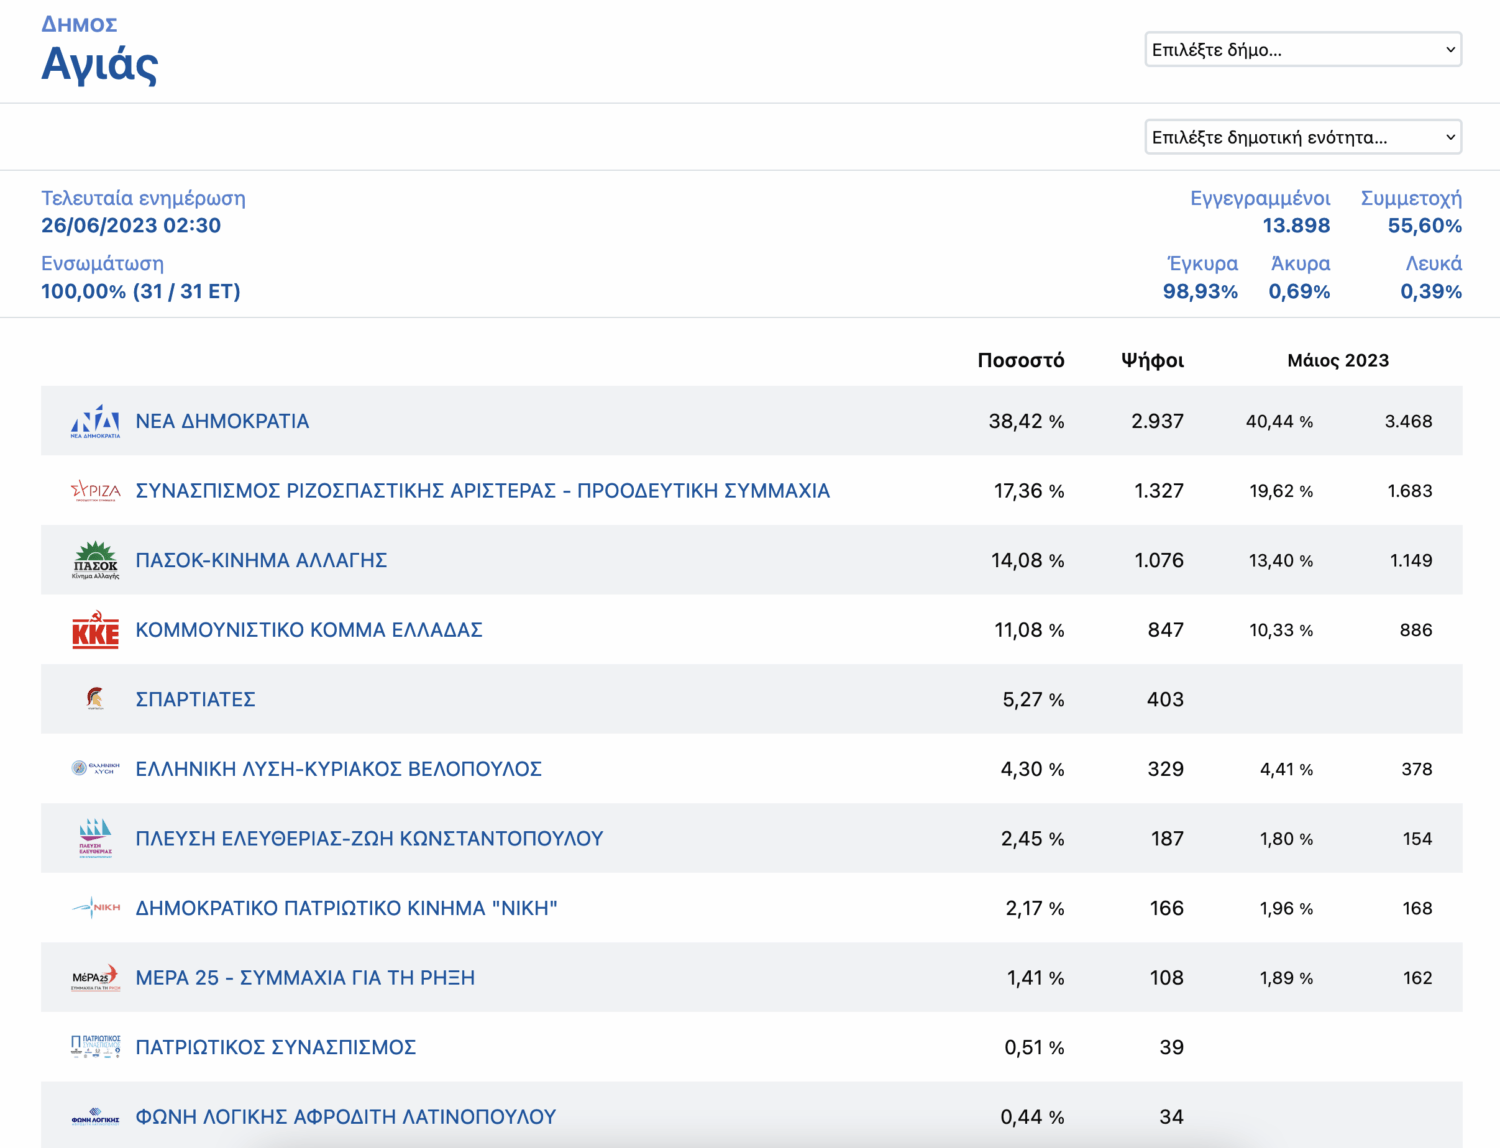Click the Άκυρα label
1500x1148 pixels.
[x=1300, y=264]
